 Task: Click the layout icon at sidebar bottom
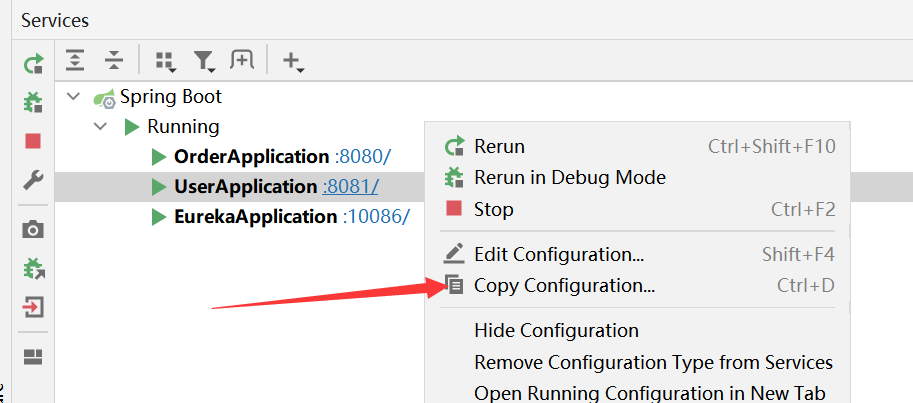33,356
